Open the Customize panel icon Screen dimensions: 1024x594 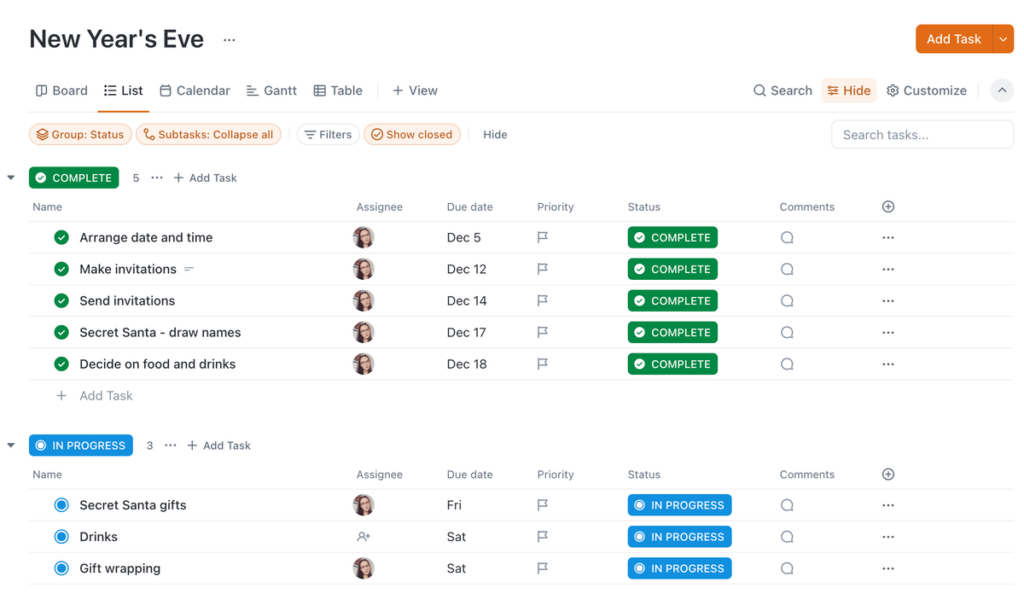pos(894,90)
